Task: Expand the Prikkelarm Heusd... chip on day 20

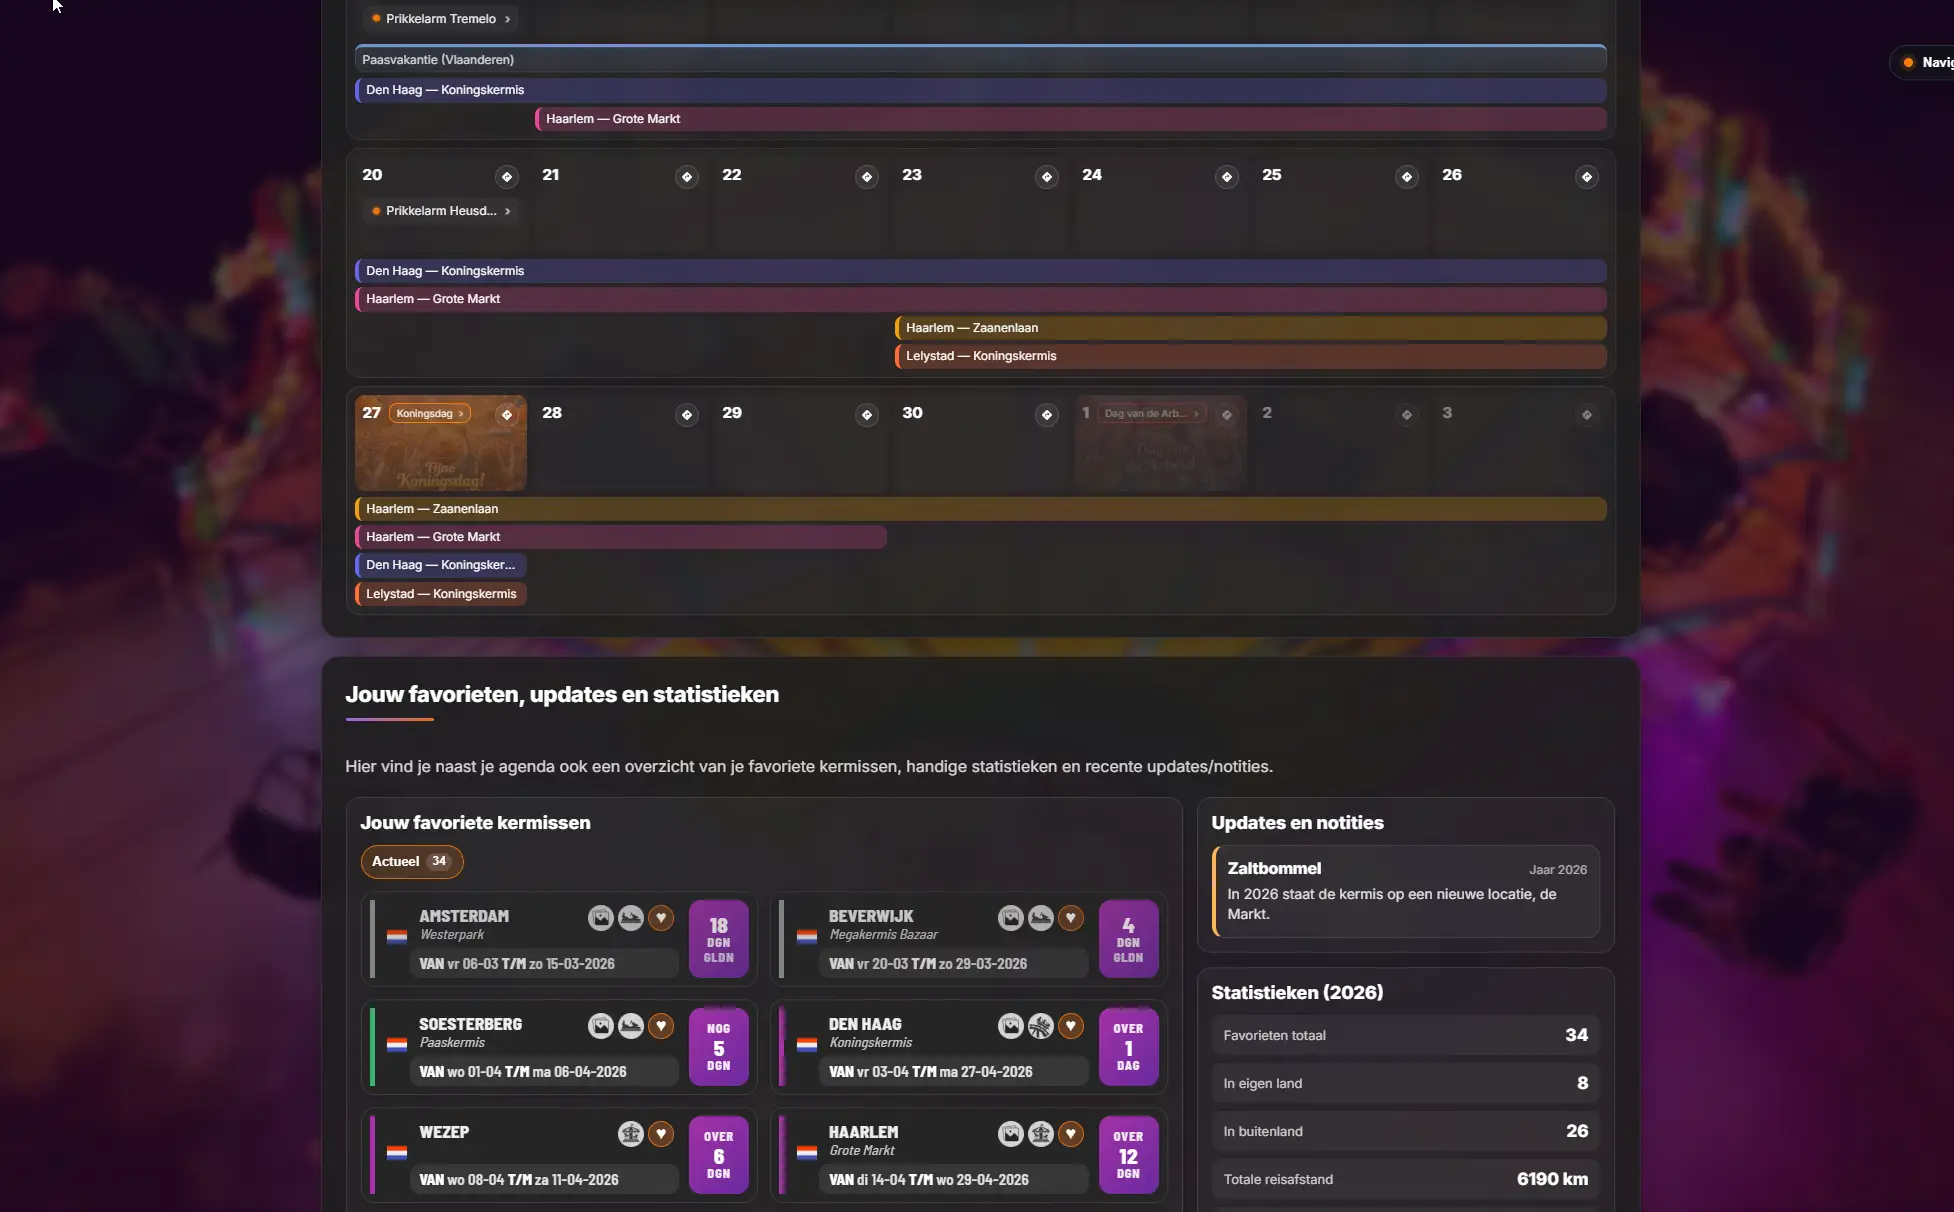Action: point(440,211)
